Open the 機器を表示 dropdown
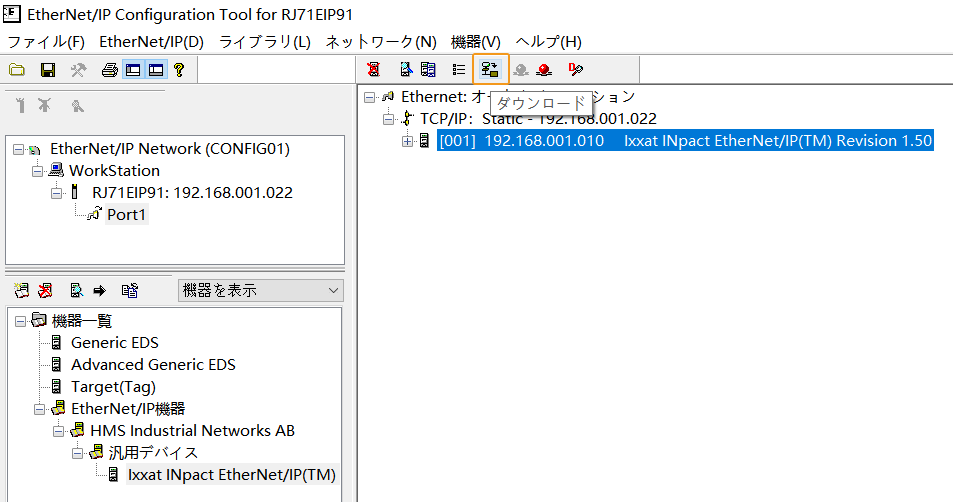The height and width of the screenshot is (502, 953). click(x=261, y=291)
